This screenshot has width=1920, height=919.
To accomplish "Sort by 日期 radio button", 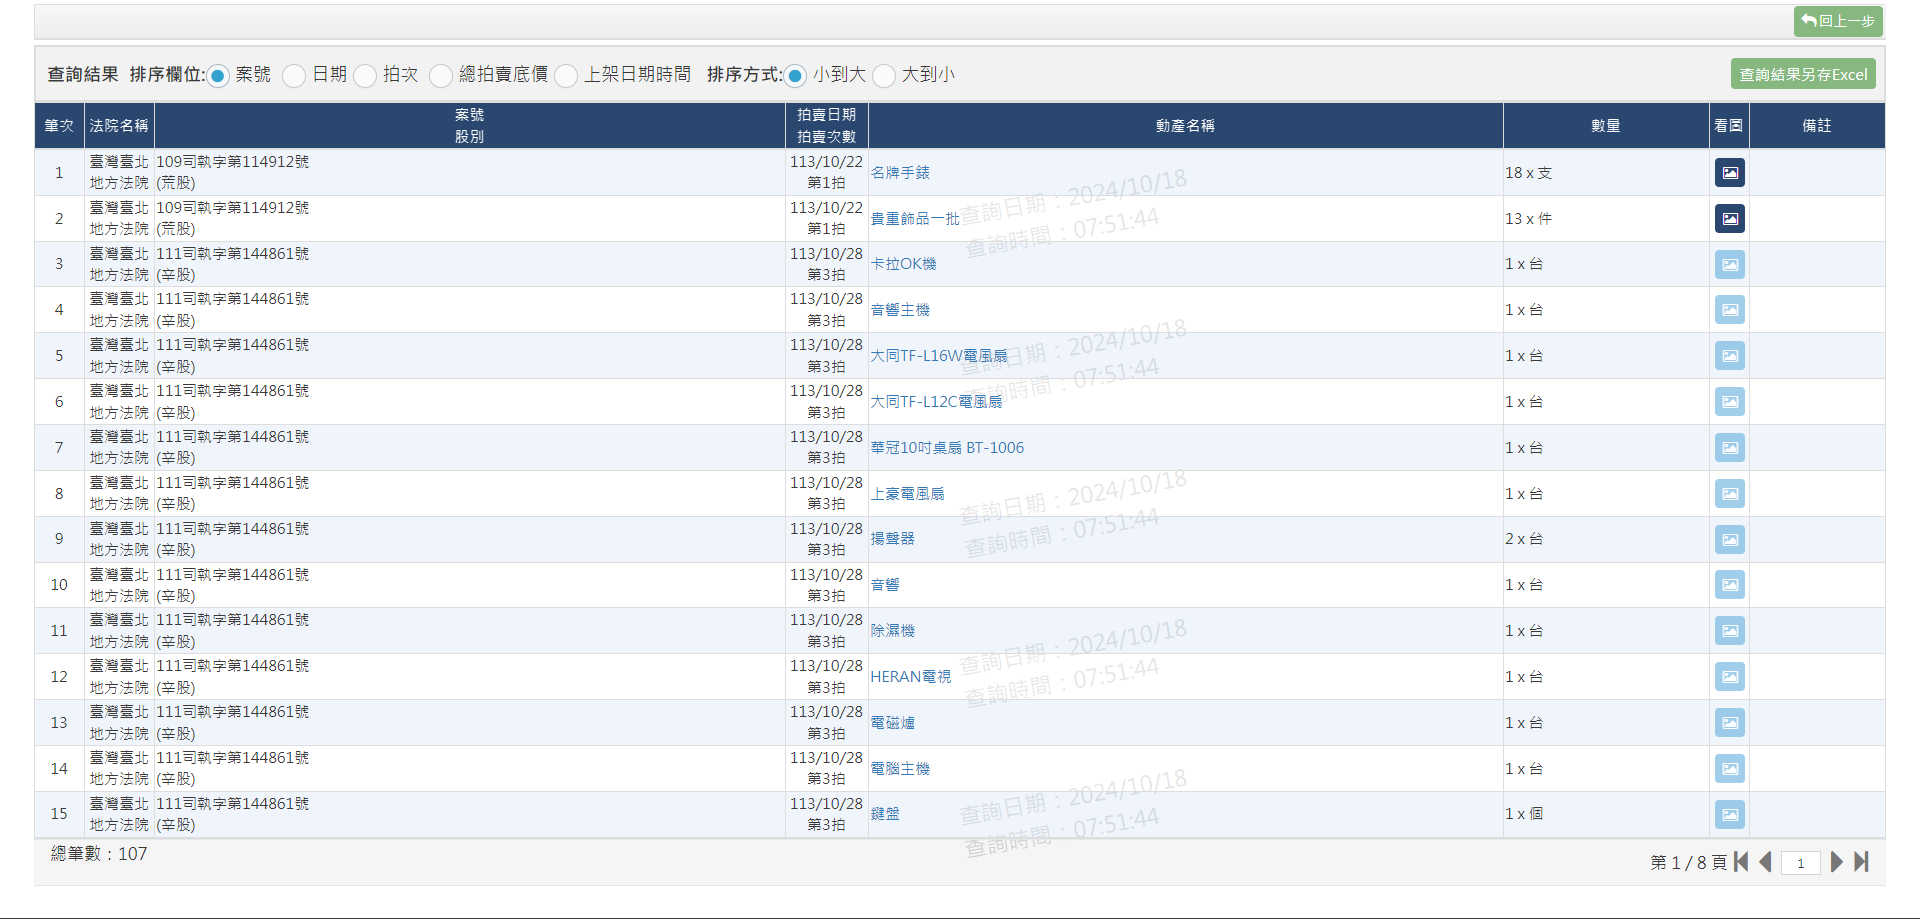I will [x=294, y=76].
